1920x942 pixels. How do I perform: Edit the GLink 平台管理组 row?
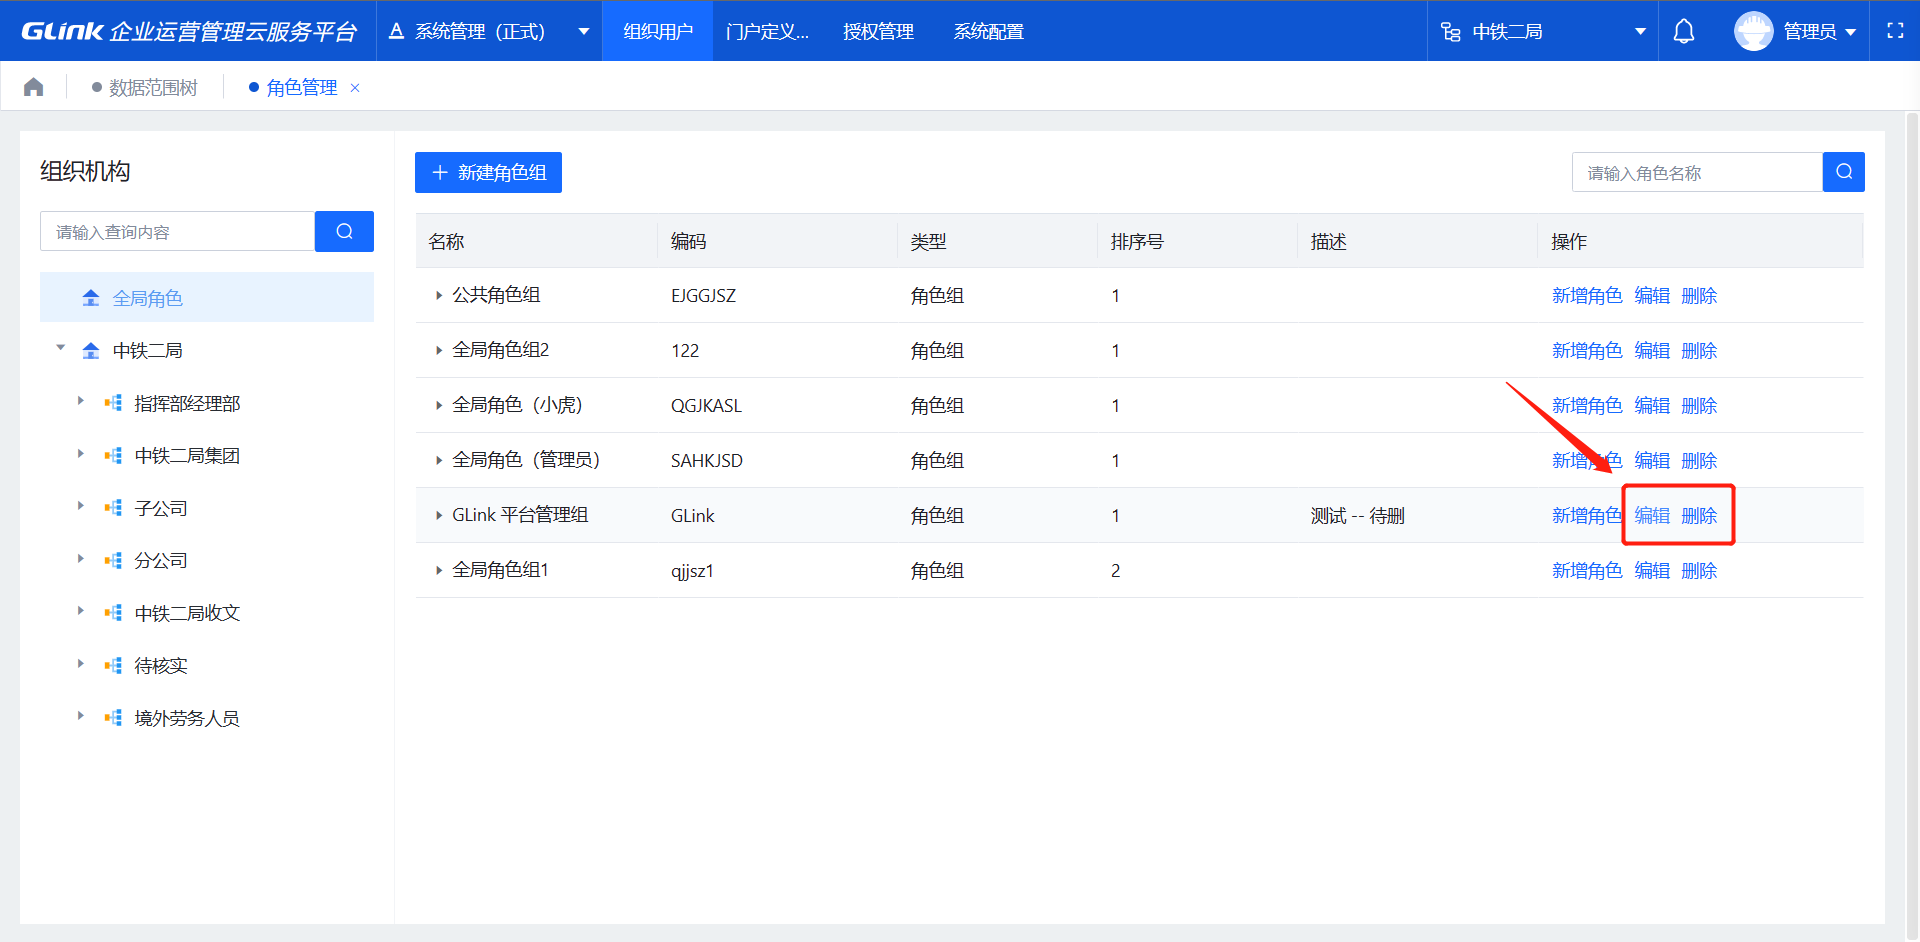1652,515
